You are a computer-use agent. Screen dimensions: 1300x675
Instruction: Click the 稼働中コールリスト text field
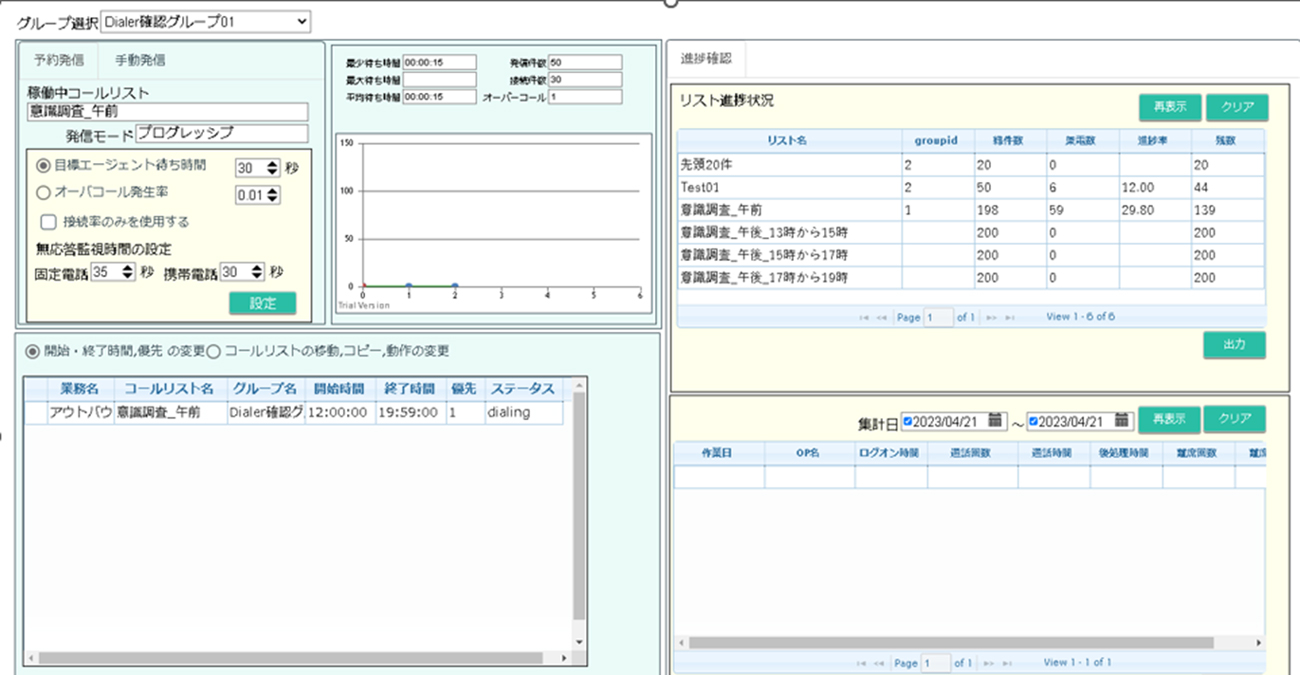pyautogui.click(x=168, y=112)
